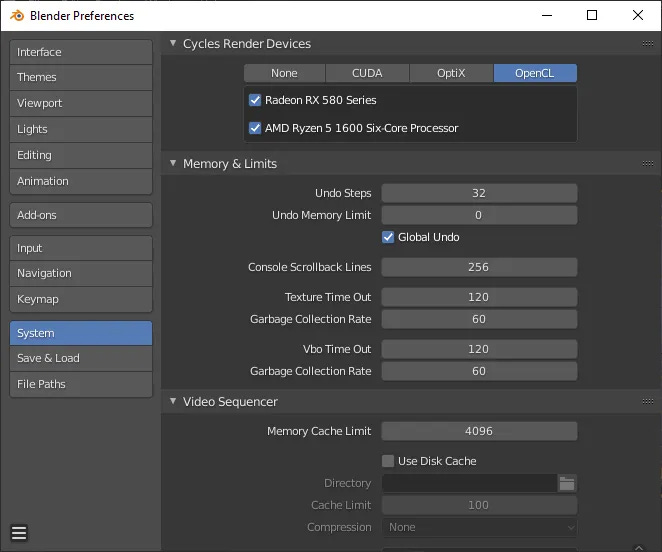The height and width of the screenshot is (552, 662).
Task: Open the Save & Load tab
Action: pos(81,358)
